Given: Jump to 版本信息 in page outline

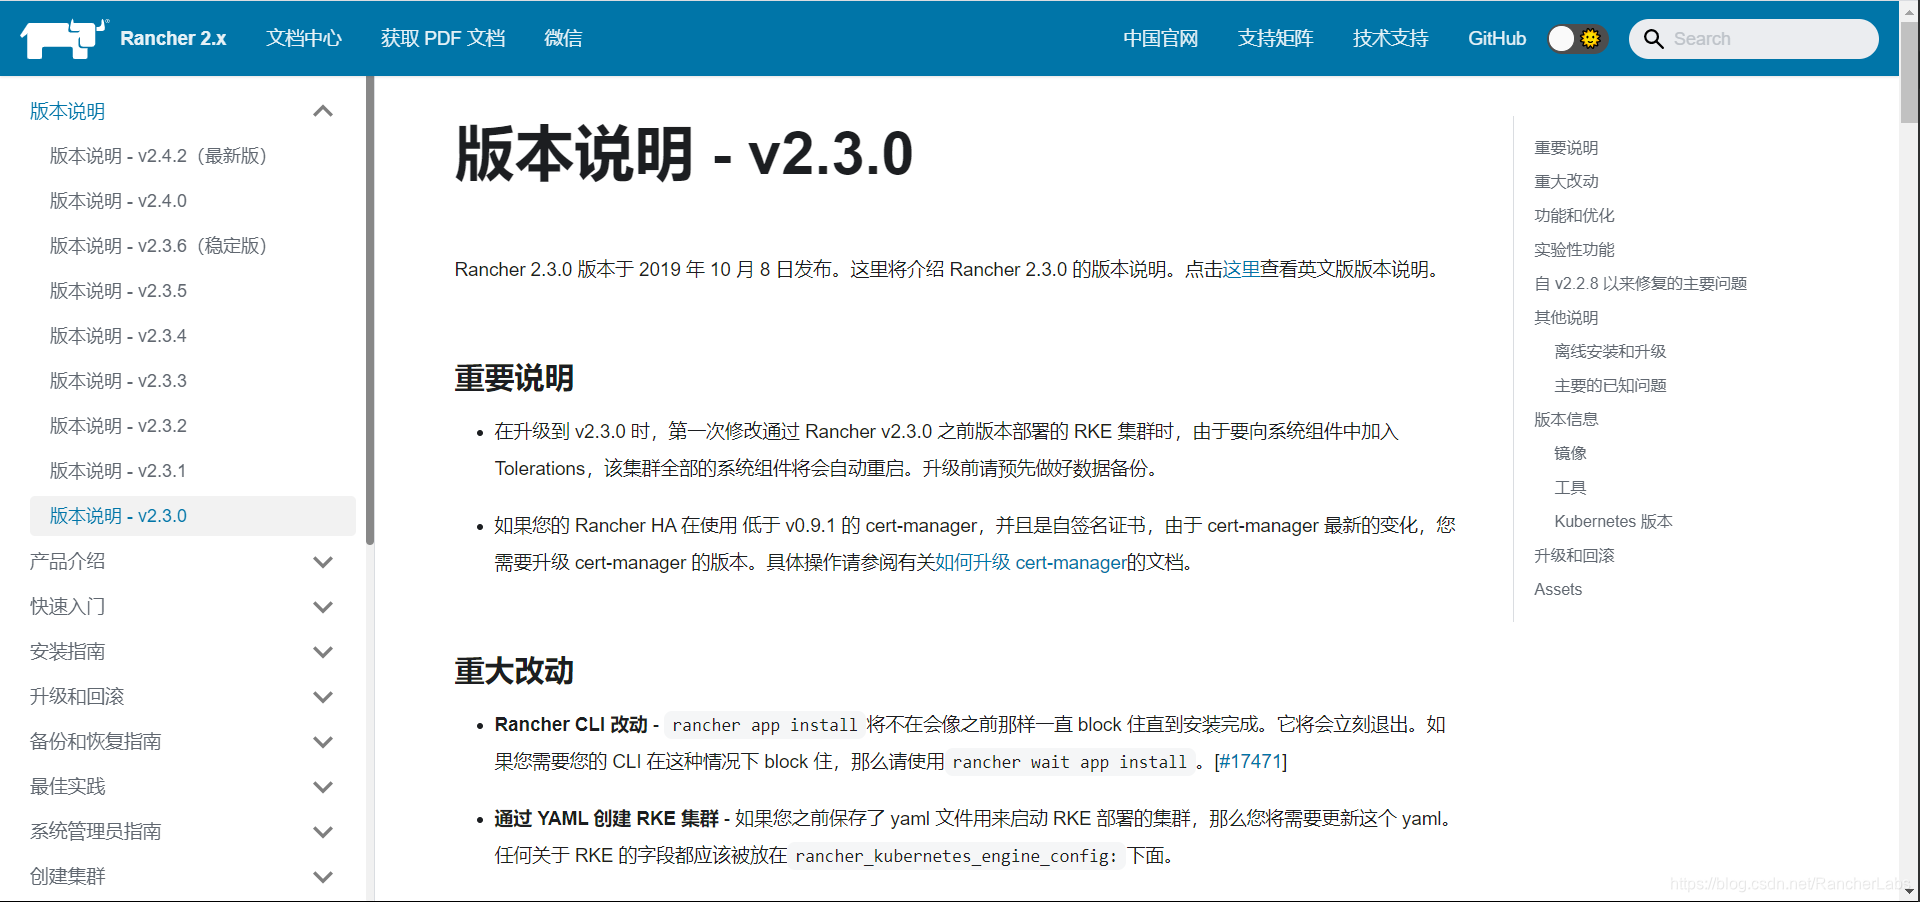Looking at the screenshot, I should [1566, 420].
